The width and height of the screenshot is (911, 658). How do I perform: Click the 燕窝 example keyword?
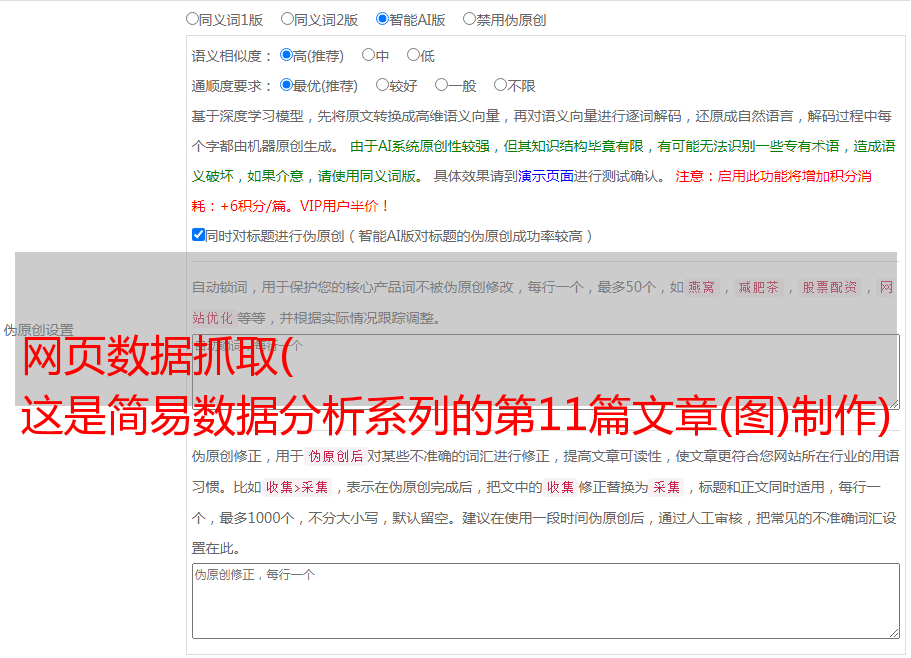(702, 287)
